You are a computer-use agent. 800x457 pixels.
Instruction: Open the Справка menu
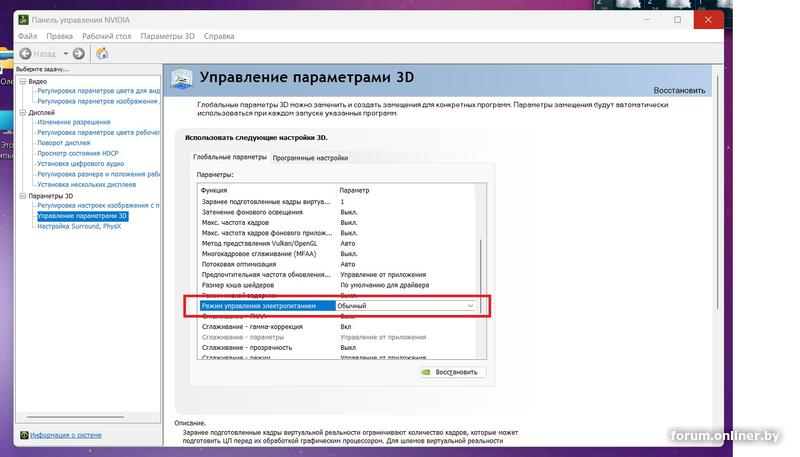coord(219,36)
